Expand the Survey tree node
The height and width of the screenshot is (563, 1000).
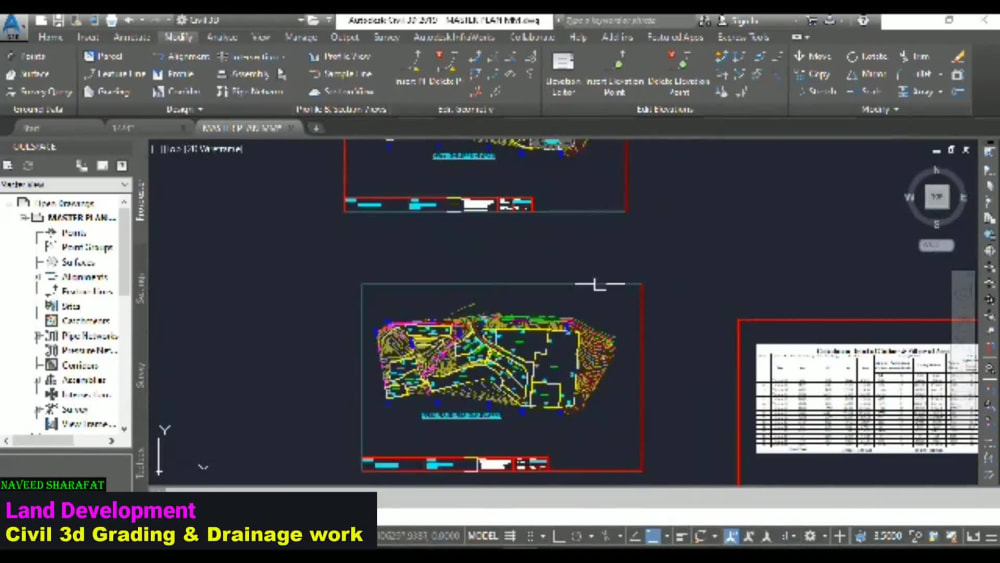tap(38, 410)
